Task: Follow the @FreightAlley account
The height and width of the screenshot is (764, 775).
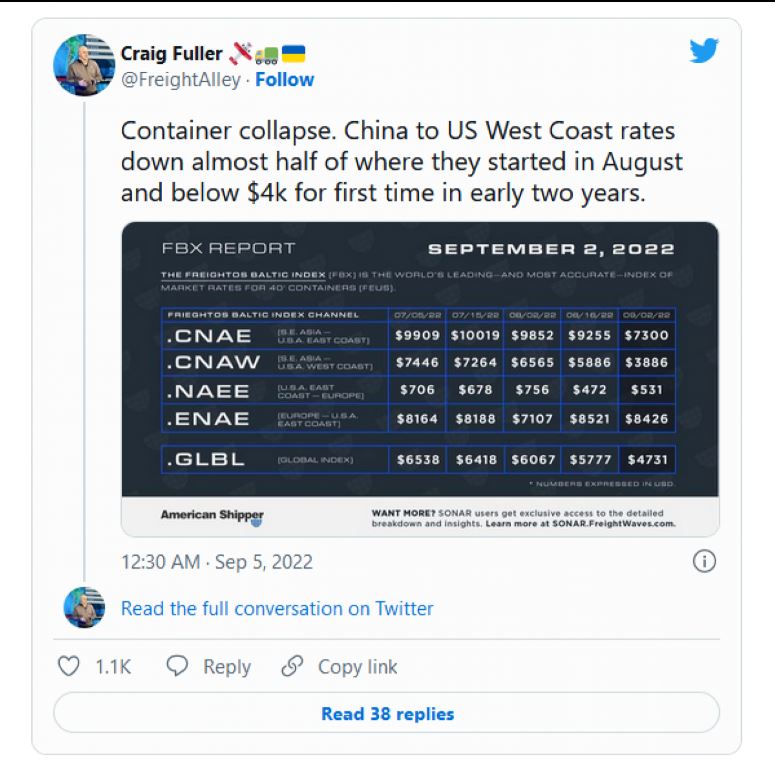Action: [x=285, y=80]
